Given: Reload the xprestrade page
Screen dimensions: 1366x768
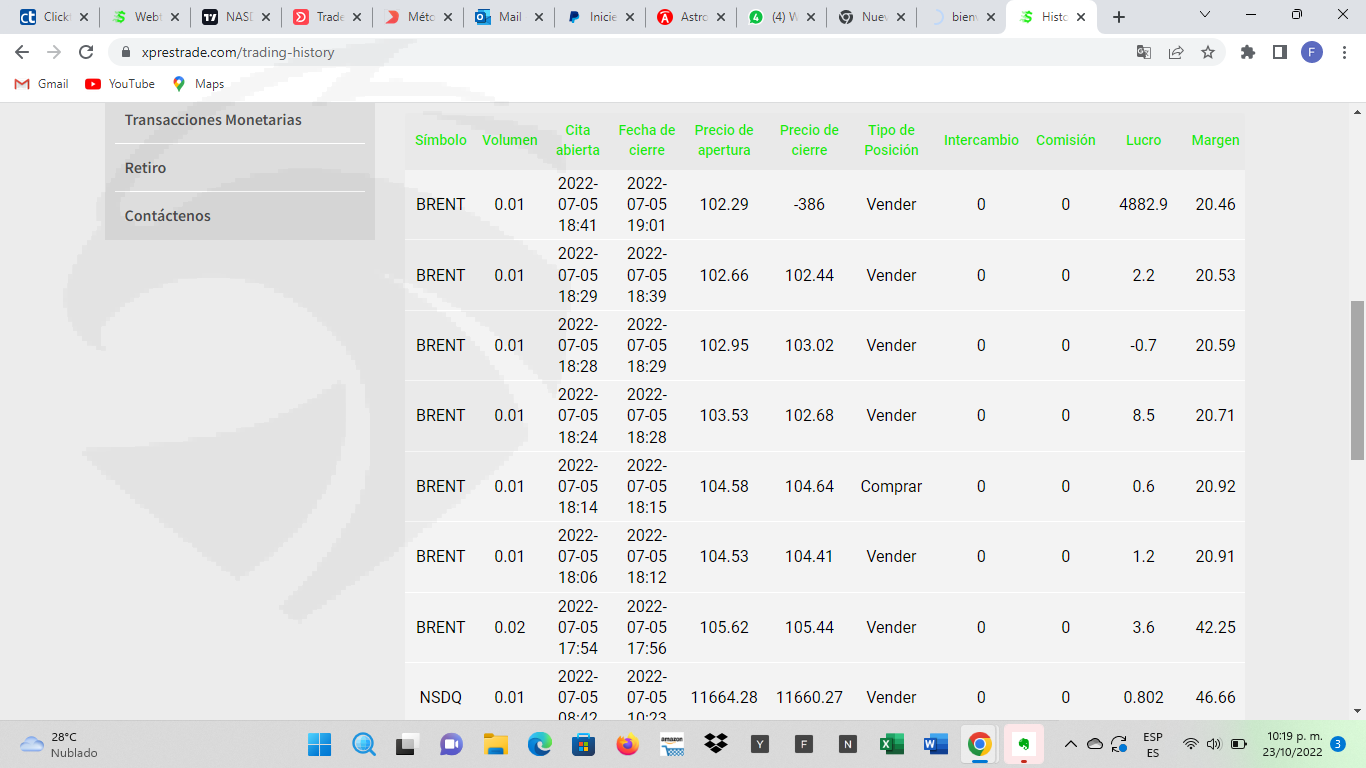Looking at the screenshot, I should (86, 52).
